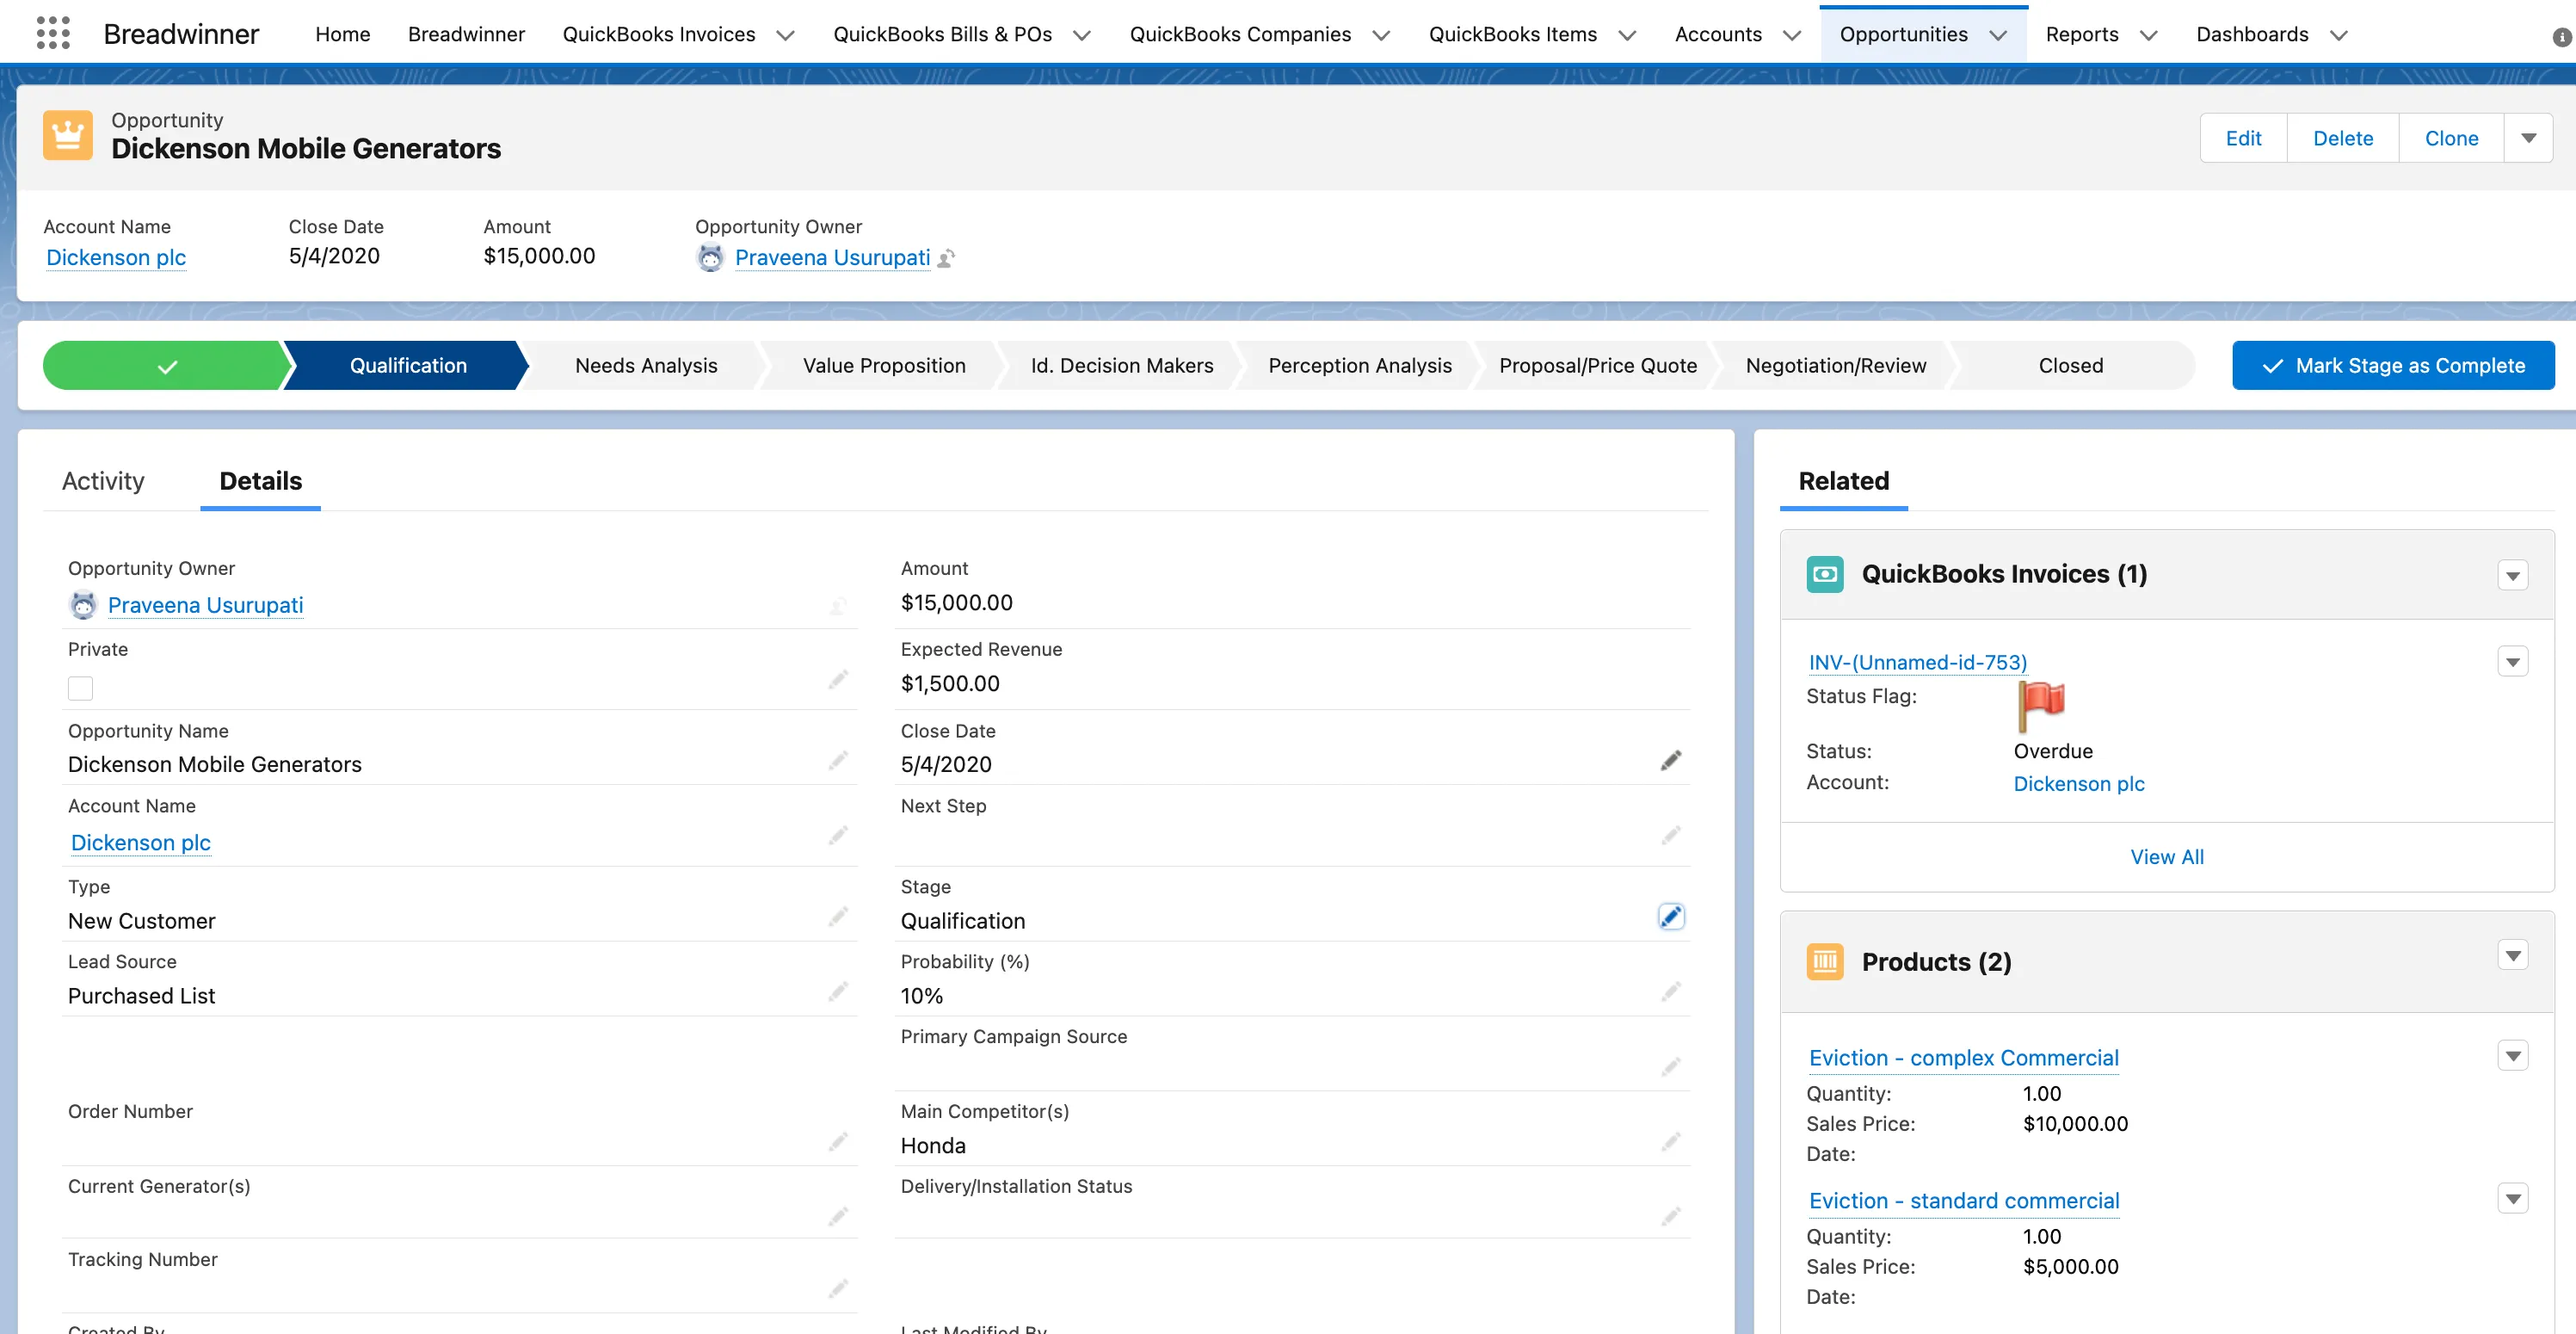Edit Lead Source with pencil icon
The width and height of the screenshot is (2576, 1334).
838,992
